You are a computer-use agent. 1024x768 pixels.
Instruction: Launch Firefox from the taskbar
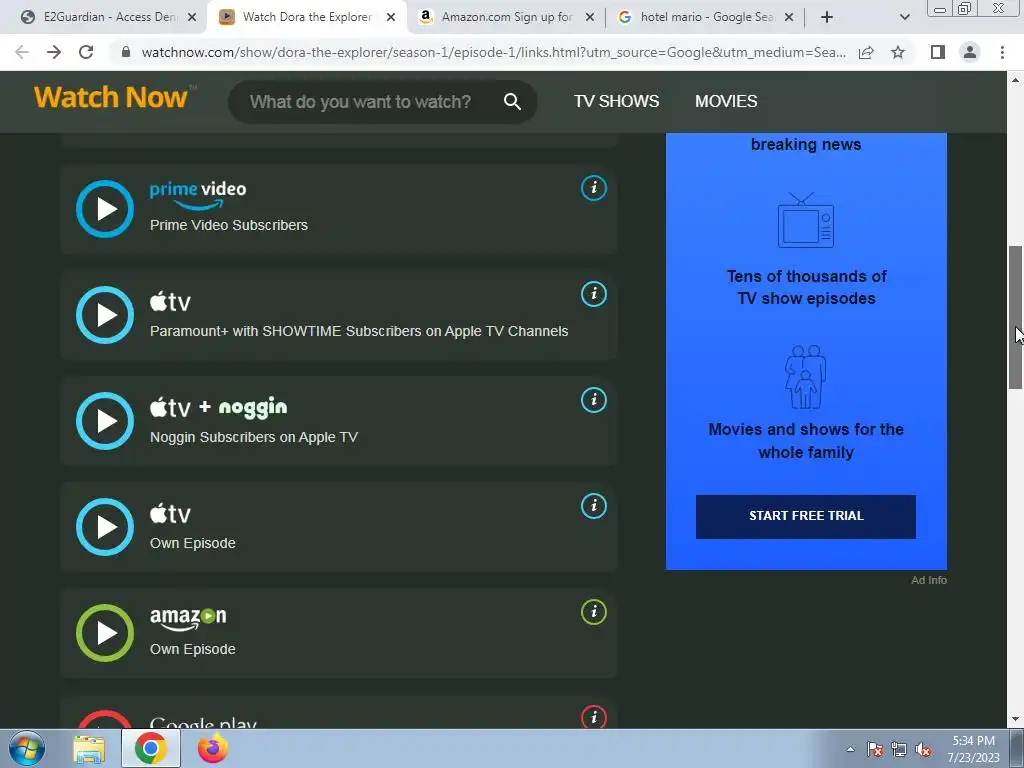212,748
